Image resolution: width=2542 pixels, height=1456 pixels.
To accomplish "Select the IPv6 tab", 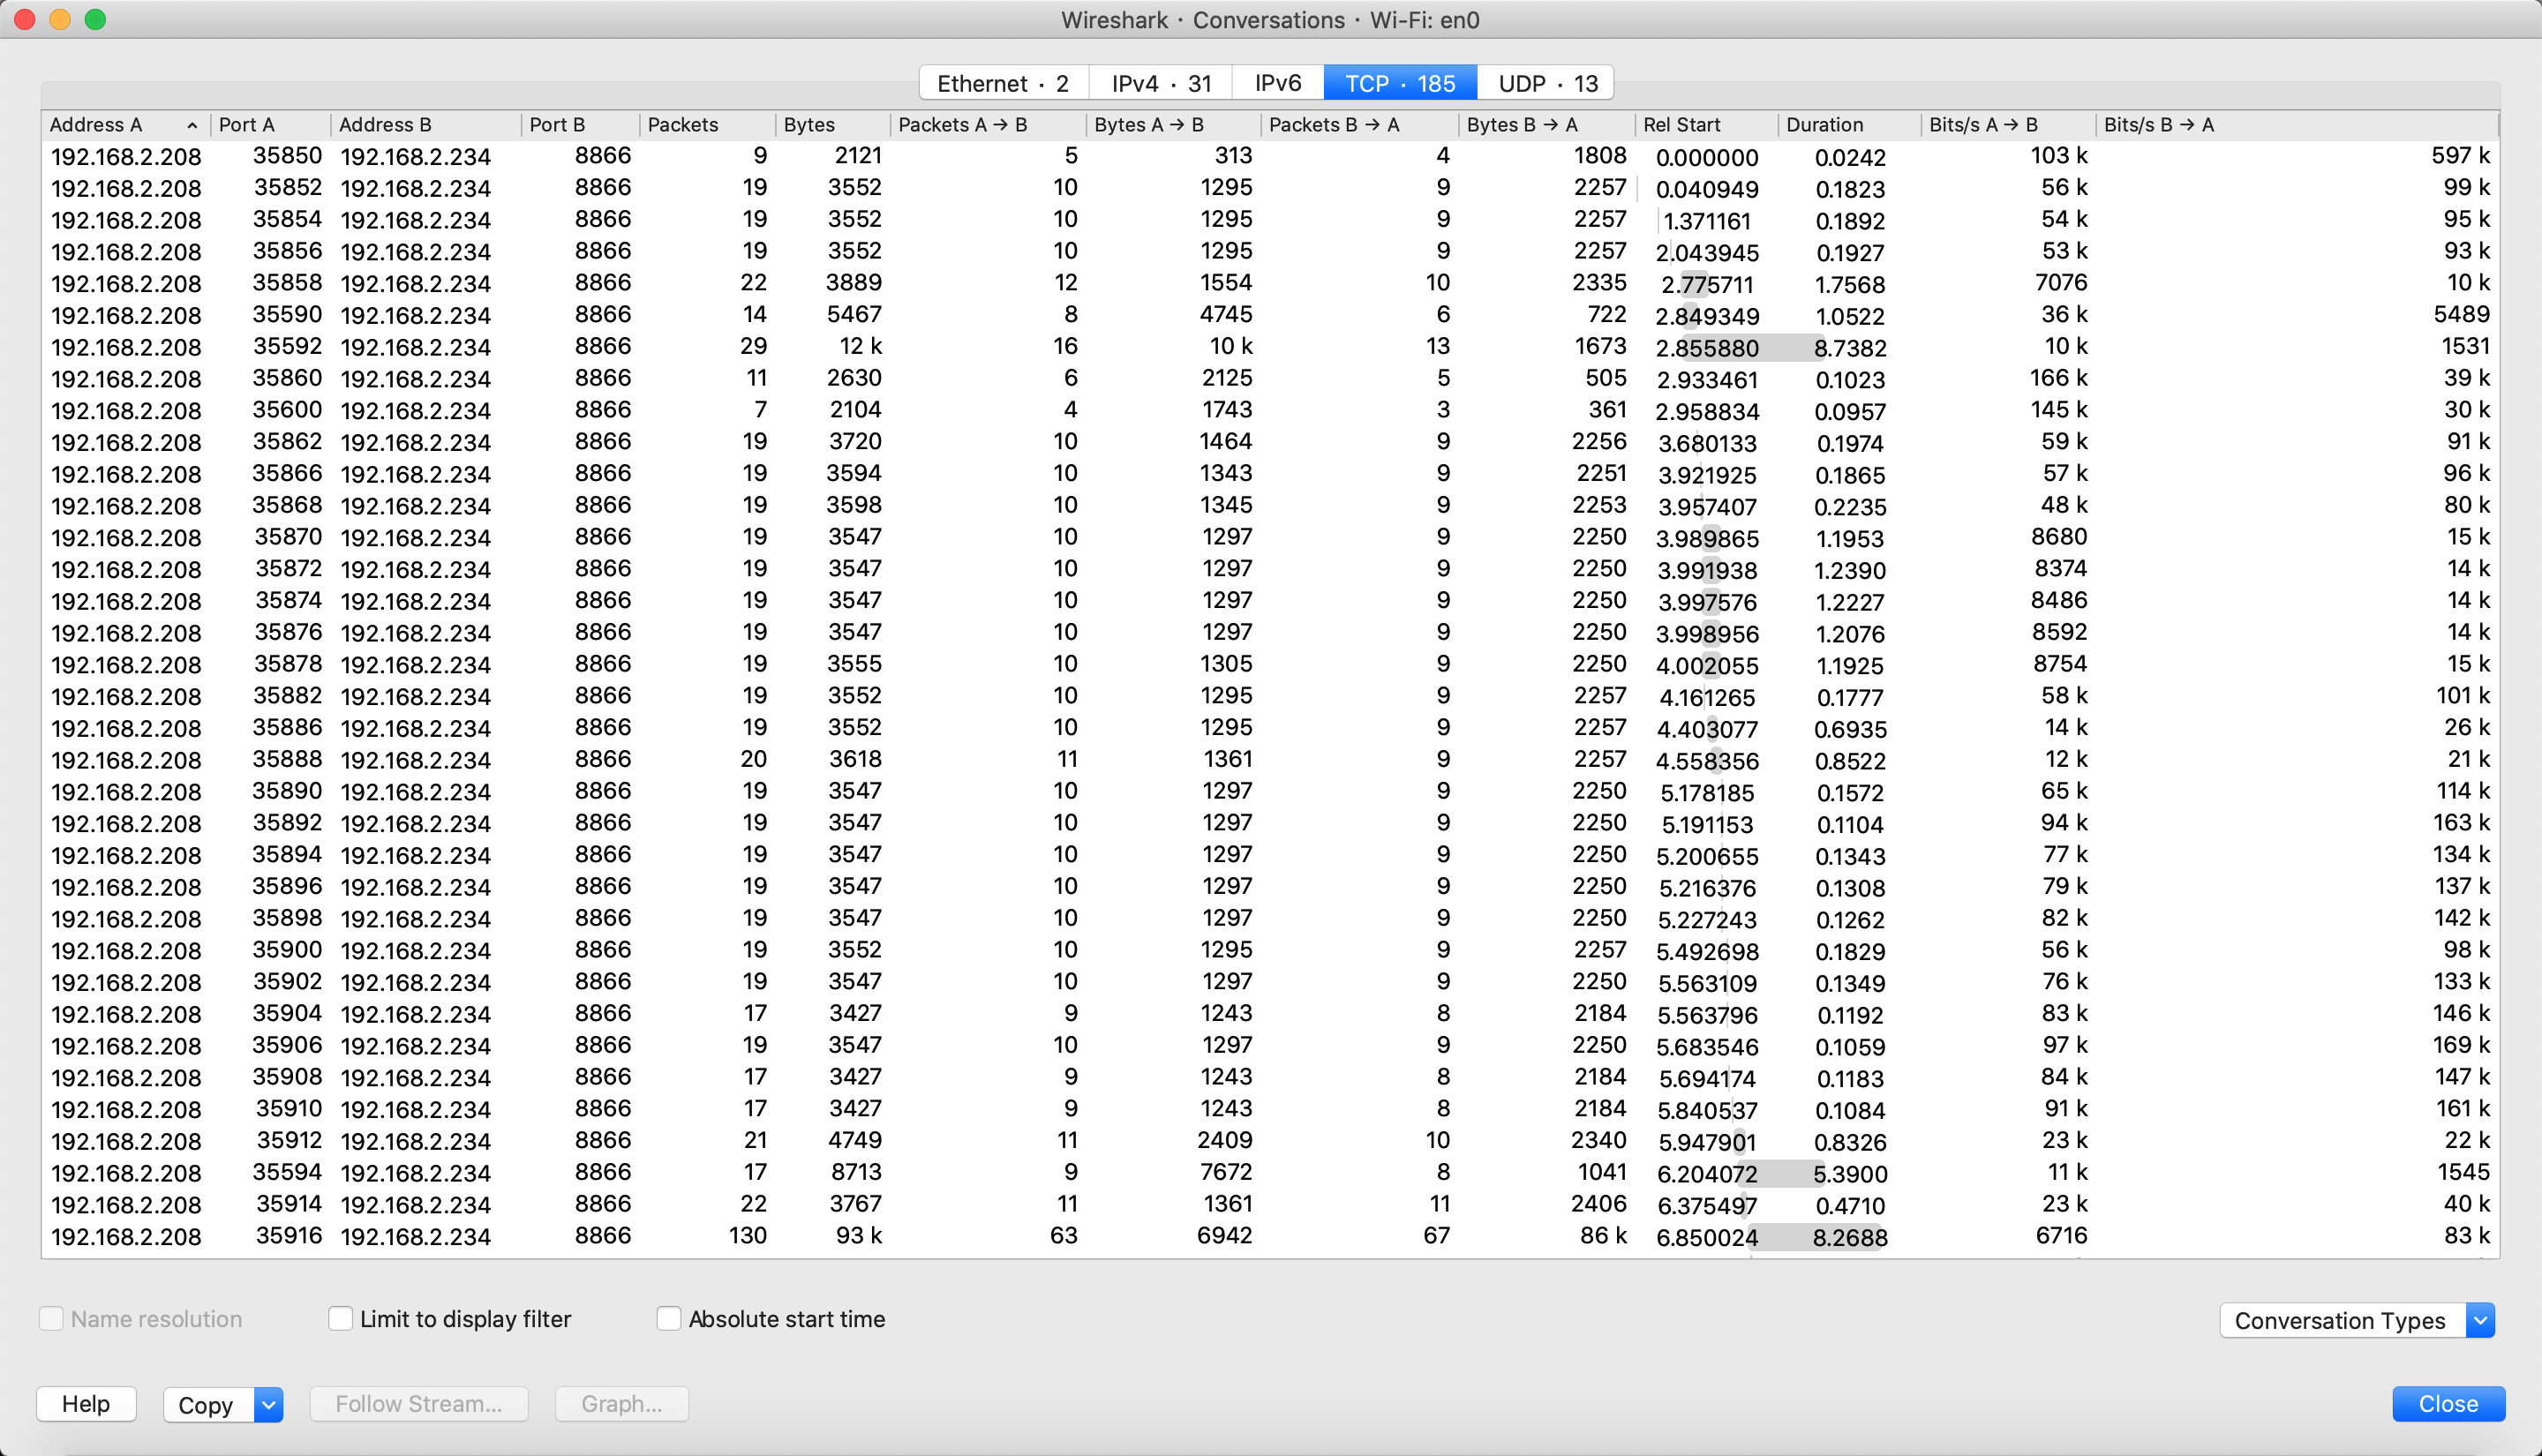I will [x=1277, y=83].
